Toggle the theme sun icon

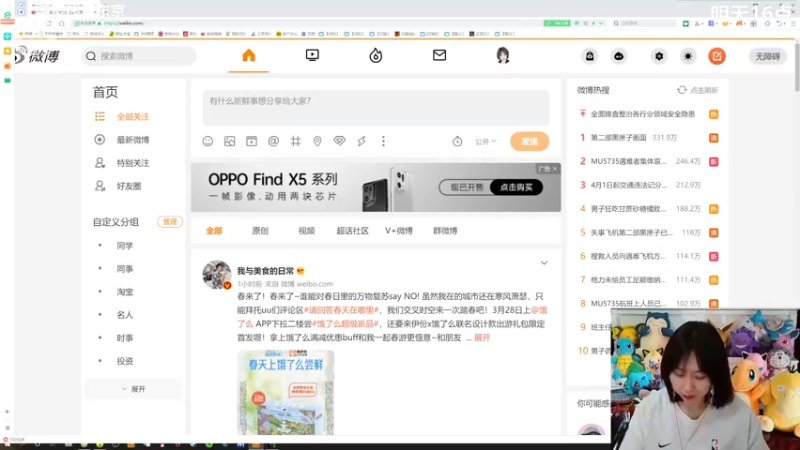tap(688, 56)
